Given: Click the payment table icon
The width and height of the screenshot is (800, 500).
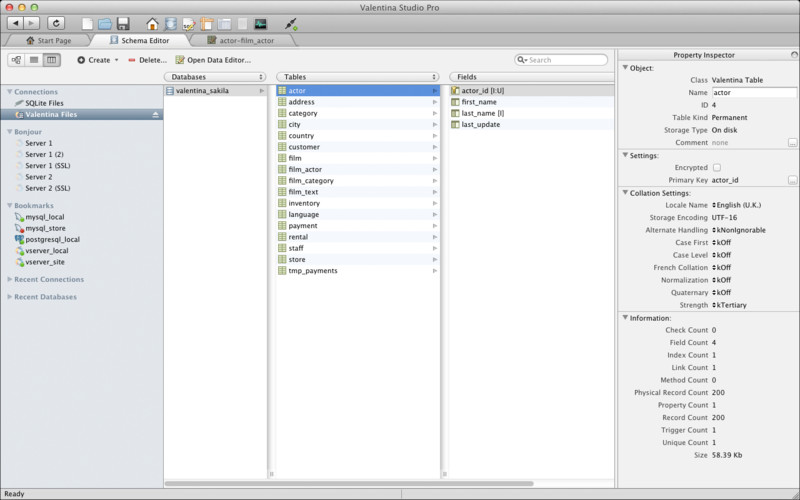Looking at the screenshot, I should [282, 226].
